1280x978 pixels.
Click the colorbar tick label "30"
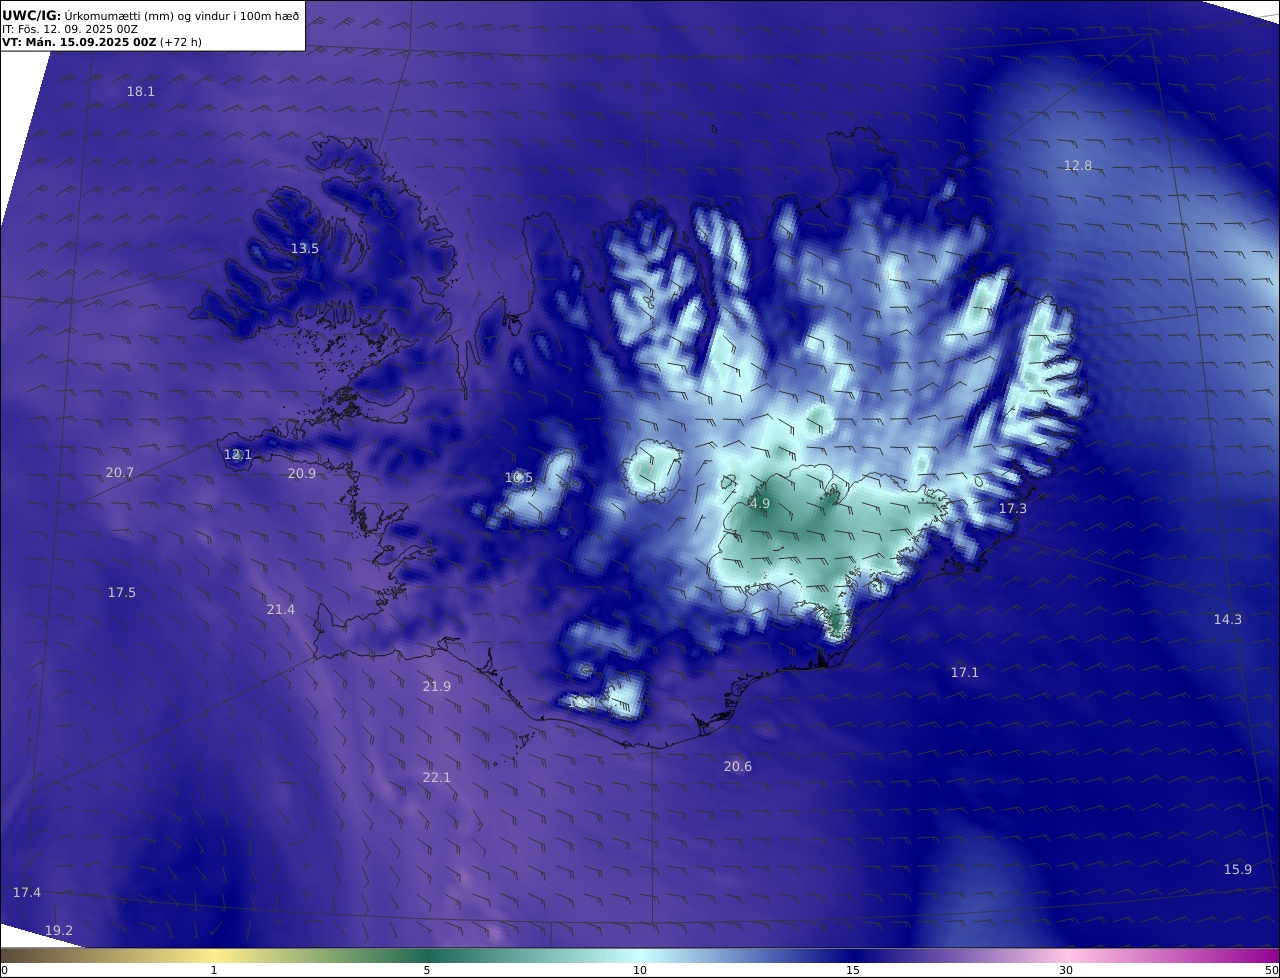point(1066,970)
